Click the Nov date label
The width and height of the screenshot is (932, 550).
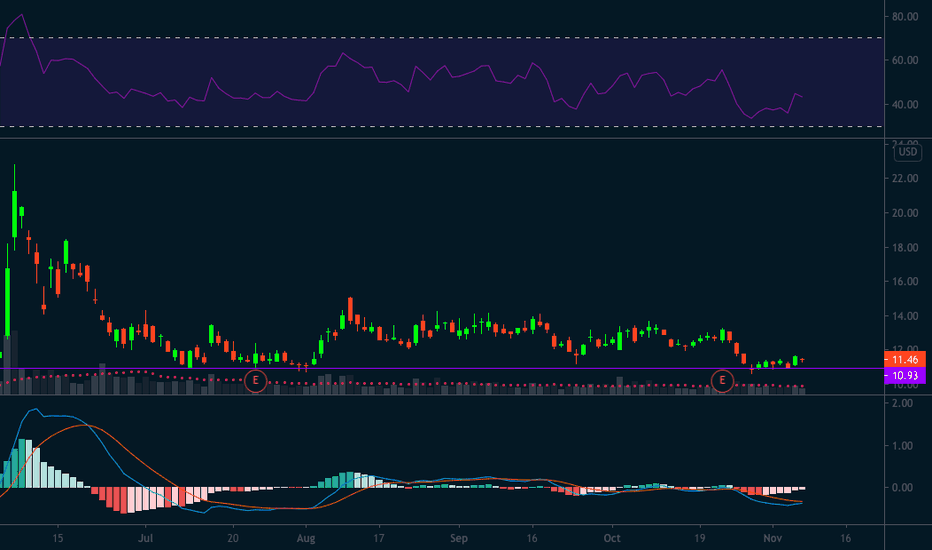772,538
